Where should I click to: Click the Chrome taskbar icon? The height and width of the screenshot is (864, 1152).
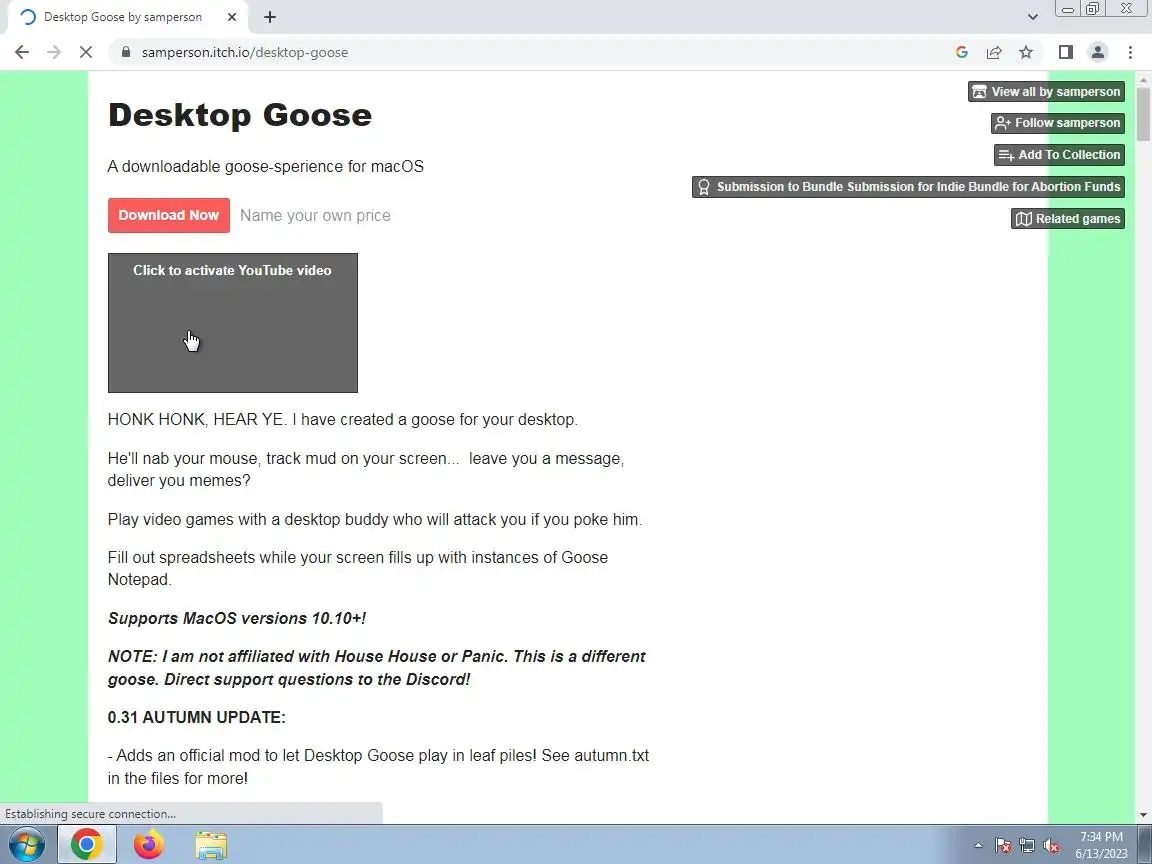coord(87,845)
